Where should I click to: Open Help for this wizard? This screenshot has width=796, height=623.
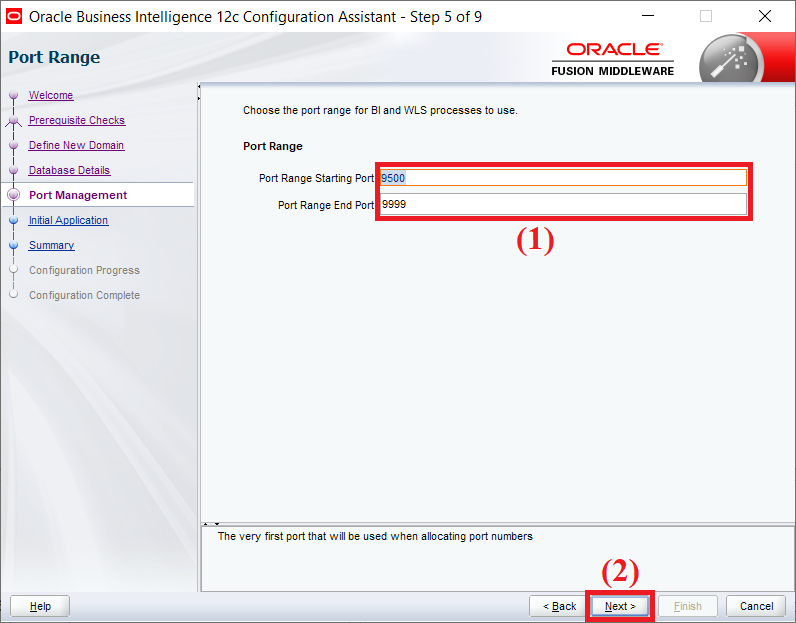(40, 606)
